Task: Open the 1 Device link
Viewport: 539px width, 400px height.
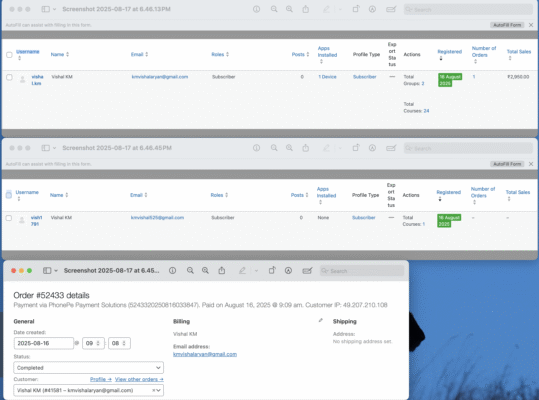Action: 327,77
